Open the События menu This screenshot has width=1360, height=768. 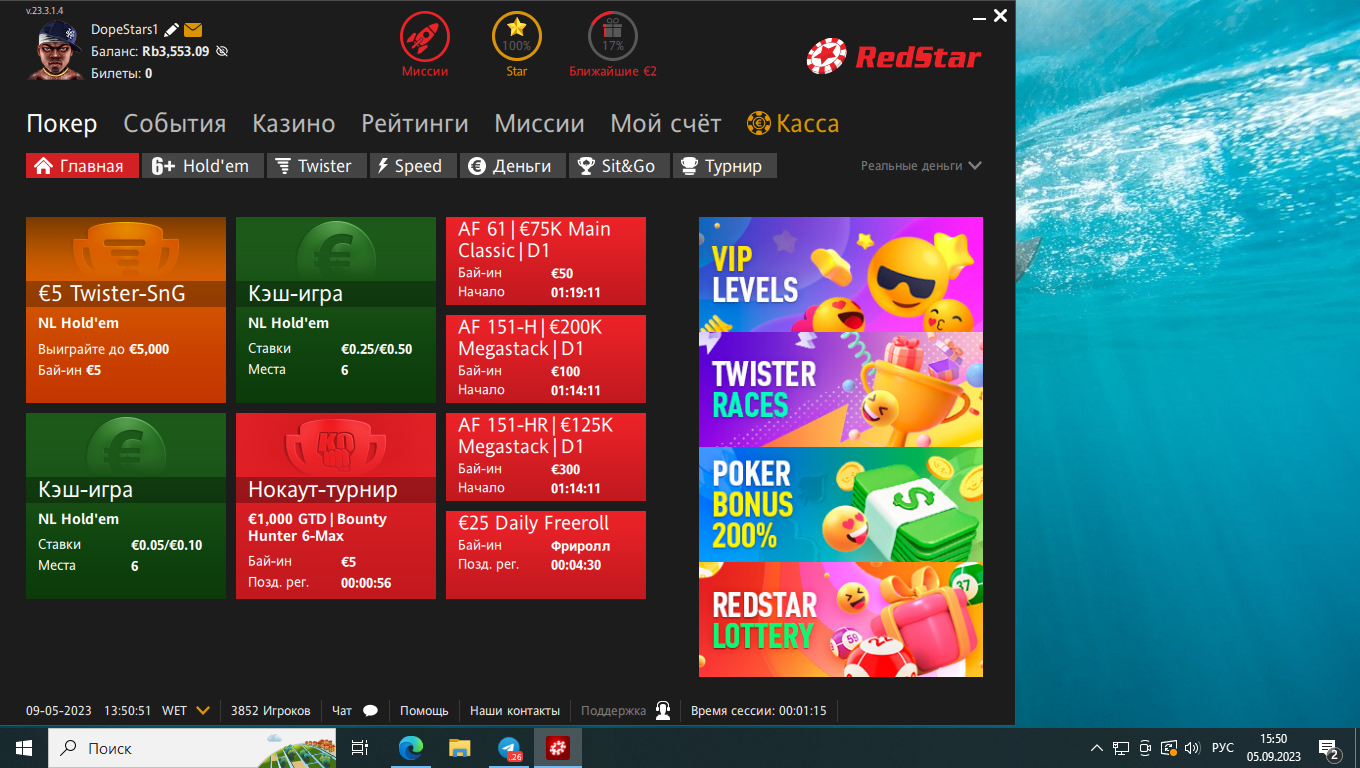coord(175,124)
